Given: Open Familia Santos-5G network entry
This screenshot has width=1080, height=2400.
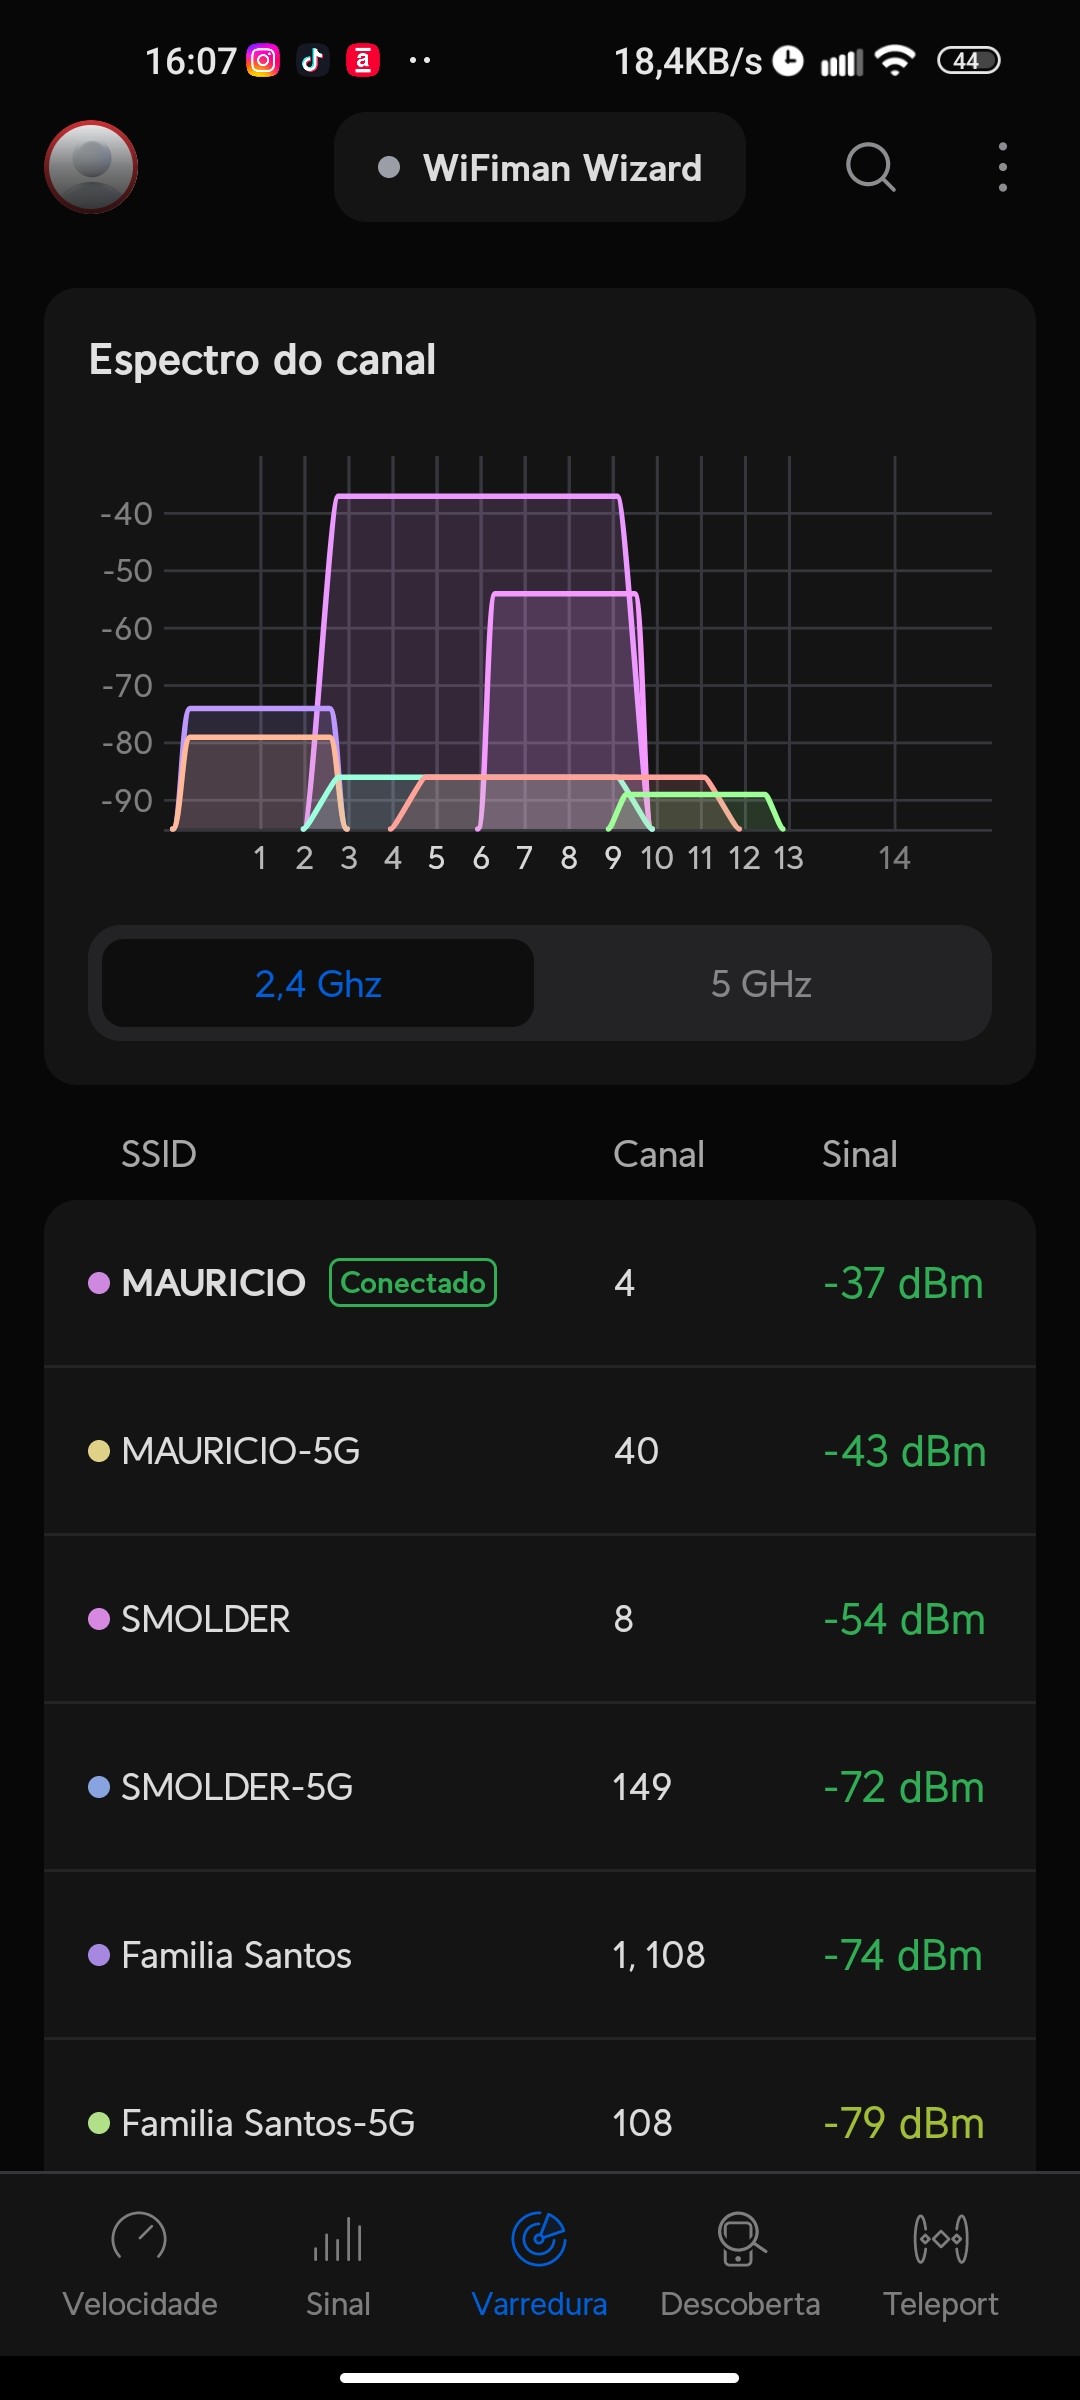Looking at the screenshot, I should pos(540,2120).
